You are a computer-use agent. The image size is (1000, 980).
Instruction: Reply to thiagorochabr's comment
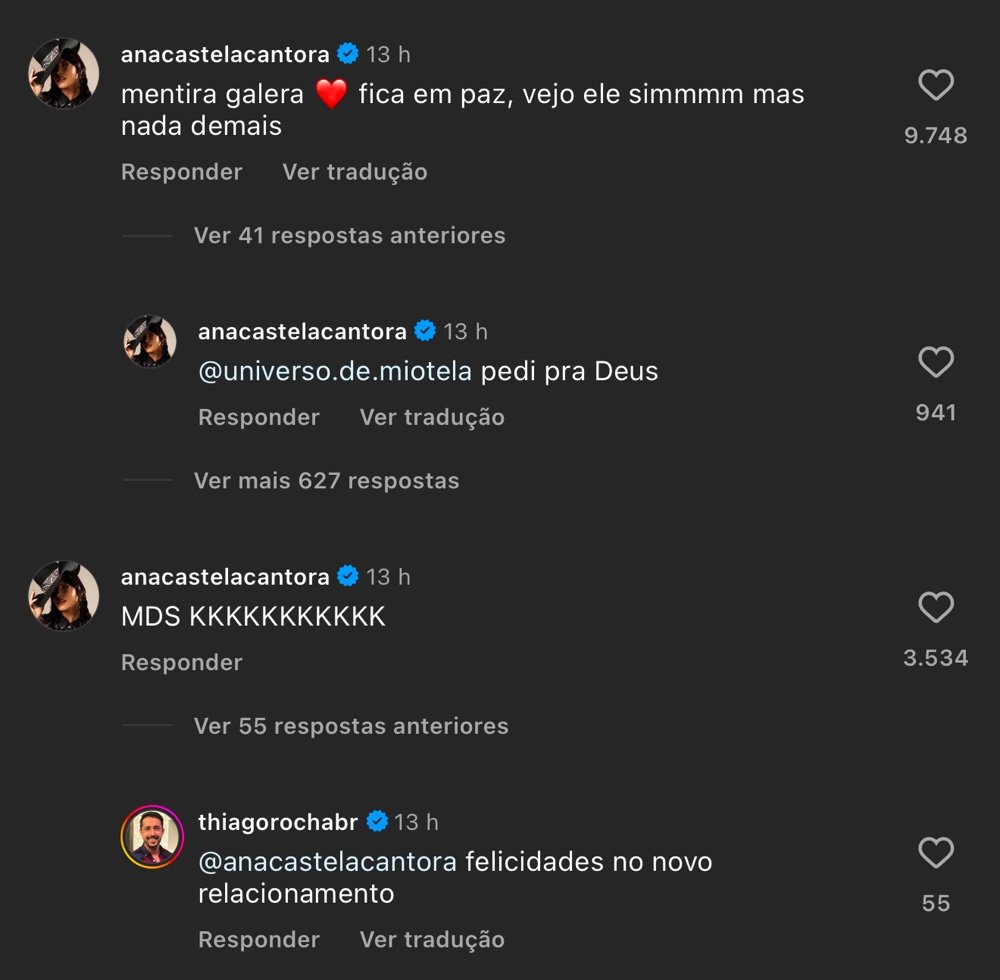(259, 940)
